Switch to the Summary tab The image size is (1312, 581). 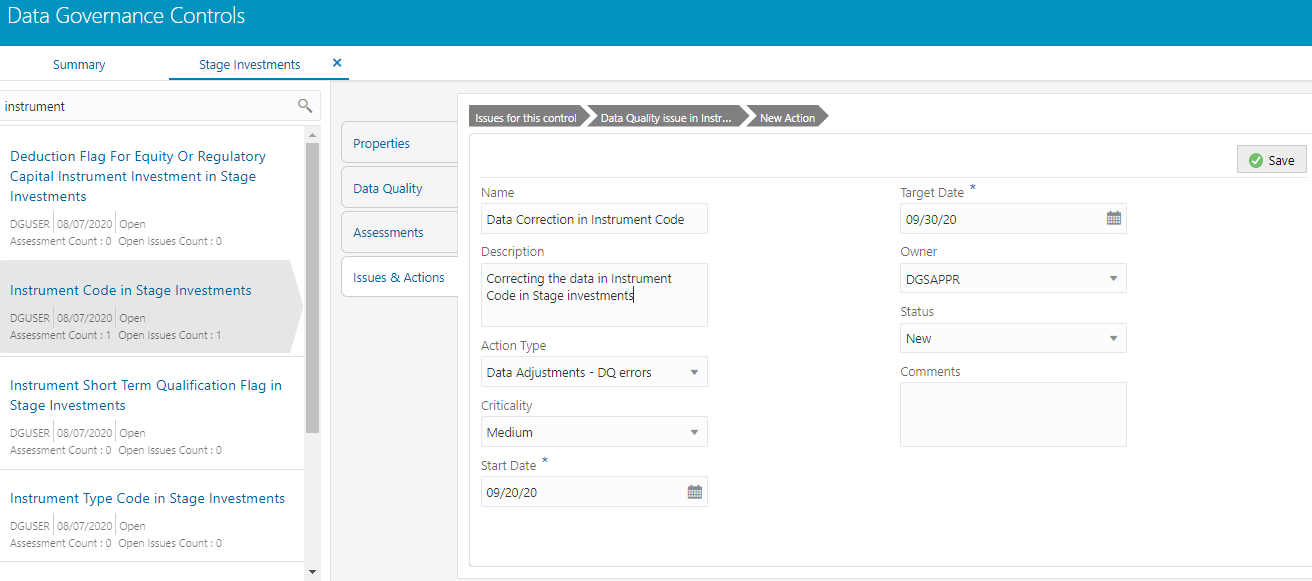pyautogui.click(x=79, y=64)
